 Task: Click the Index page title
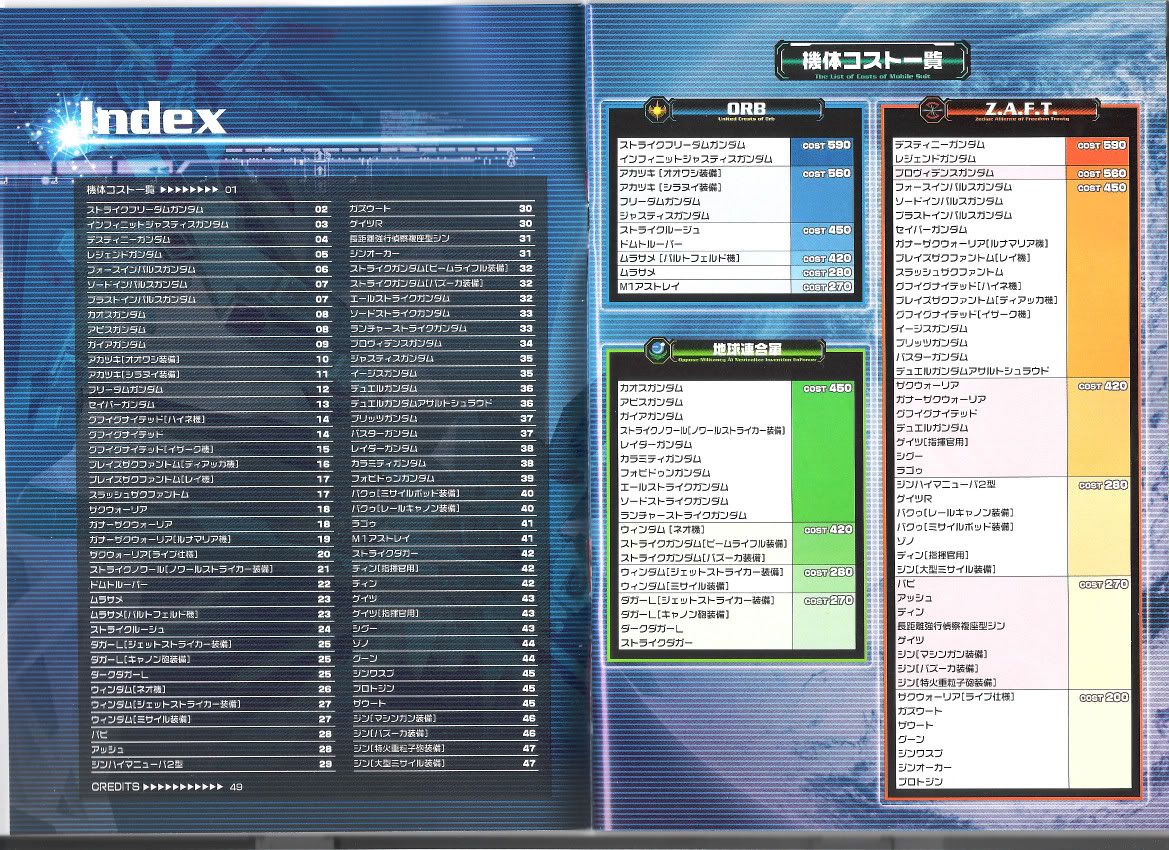point(152,119)
